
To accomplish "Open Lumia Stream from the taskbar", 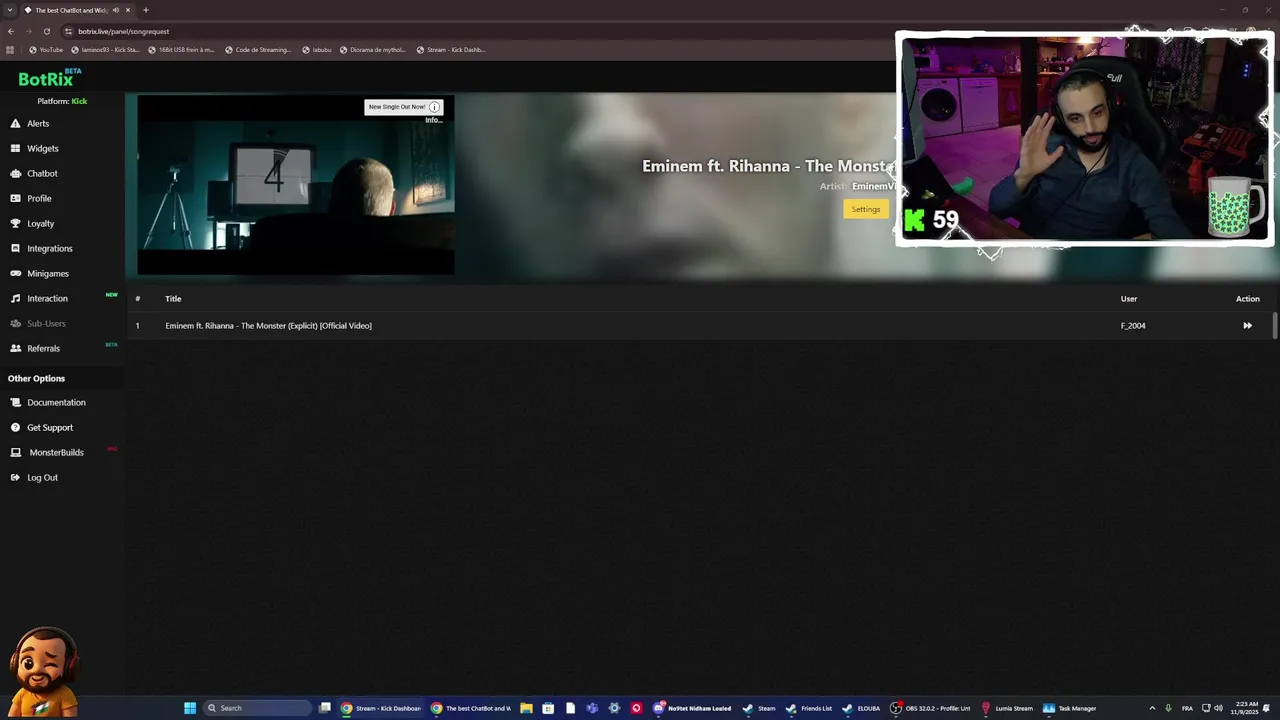I will (1008, 708).
